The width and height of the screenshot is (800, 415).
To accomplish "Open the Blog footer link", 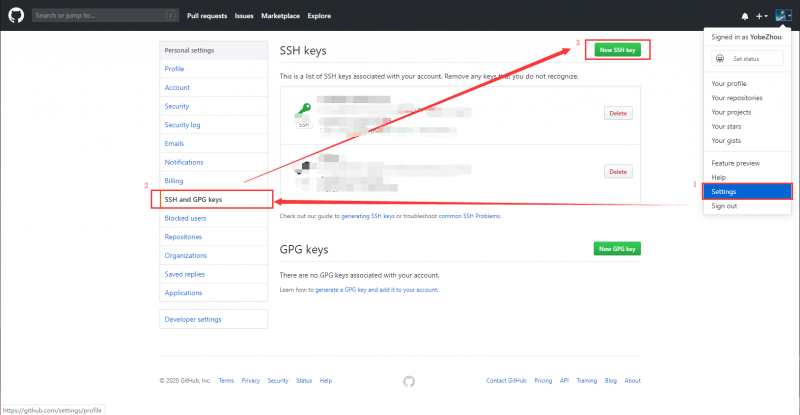I will click(x=611, y=381).
